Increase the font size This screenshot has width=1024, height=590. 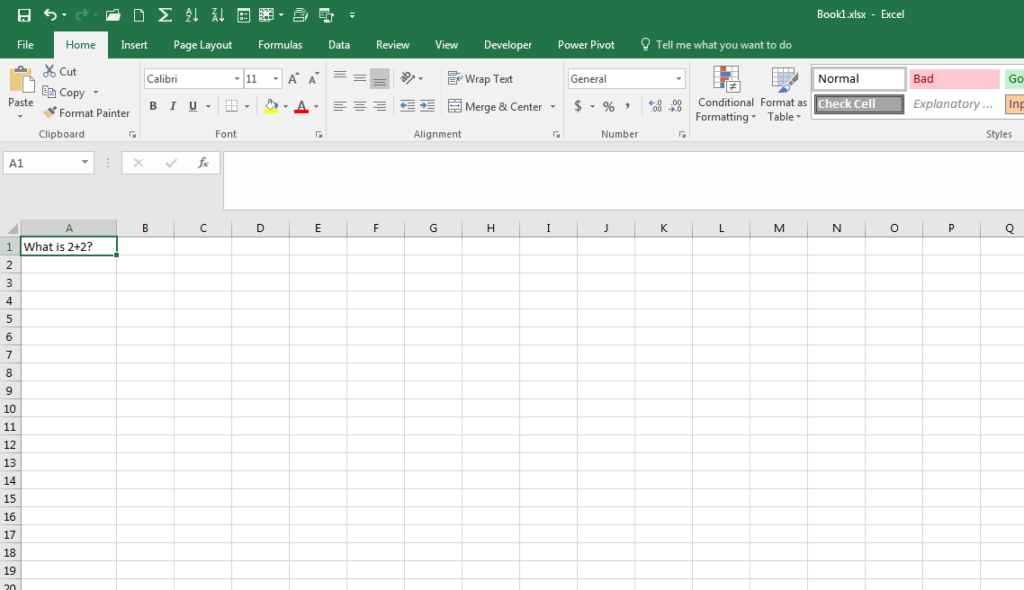click(293, 78)
